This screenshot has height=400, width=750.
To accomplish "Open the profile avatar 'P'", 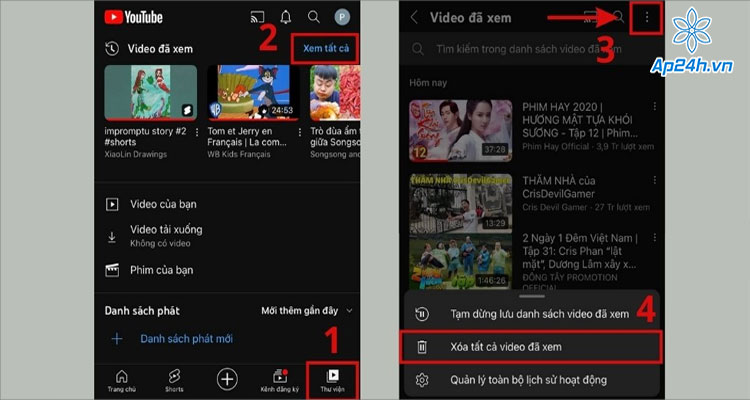I will [x=342, y=18].
